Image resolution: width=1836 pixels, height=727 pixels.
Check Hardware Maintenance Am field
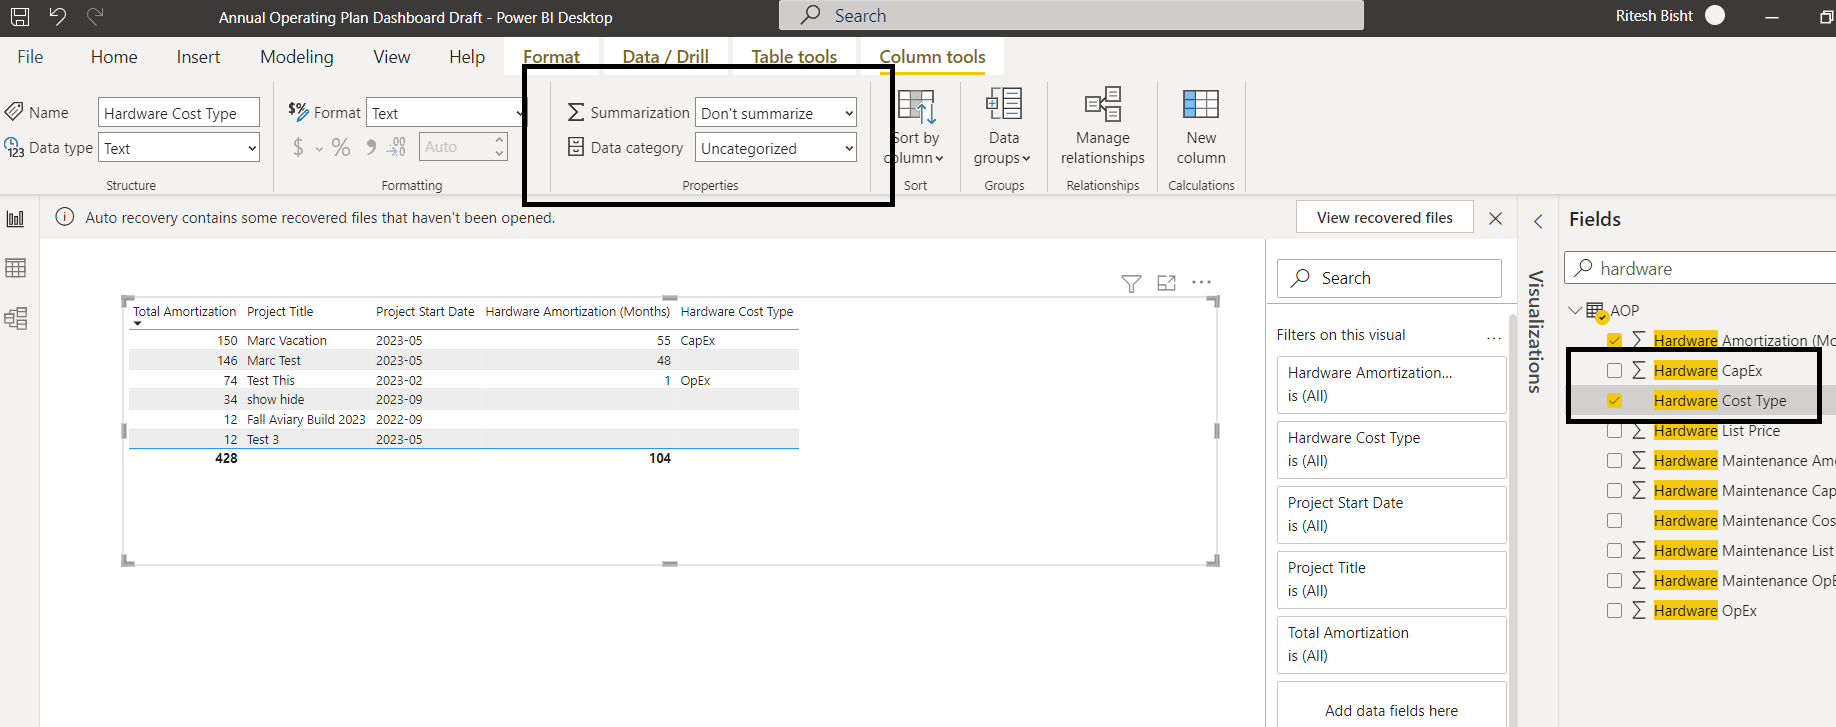coord(1614,461)
